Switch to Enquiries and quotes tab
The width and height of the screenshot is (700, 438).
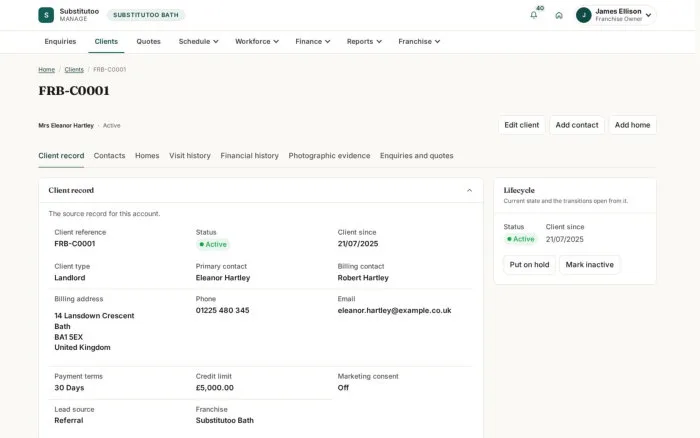417,156
